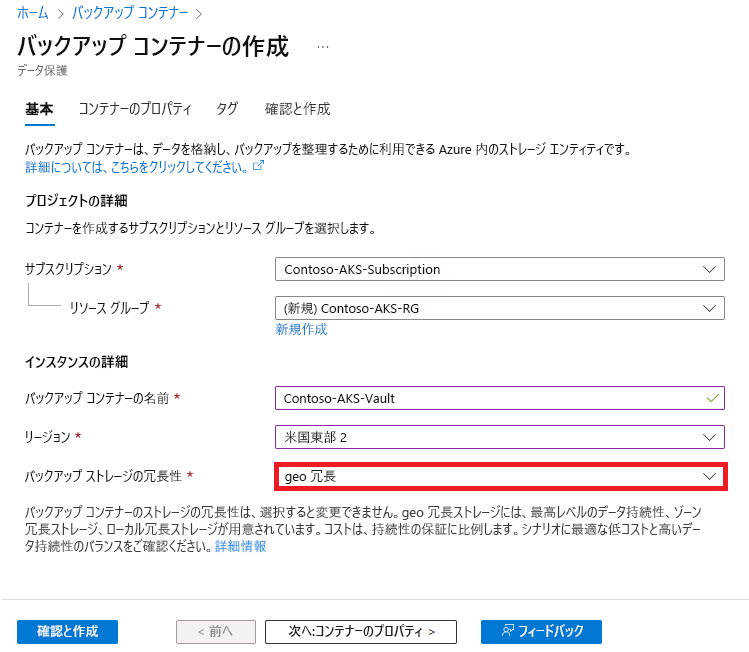Click the green checkmark in name field
The width and height of the screenshot is (749, 652).
pos(712,398)
